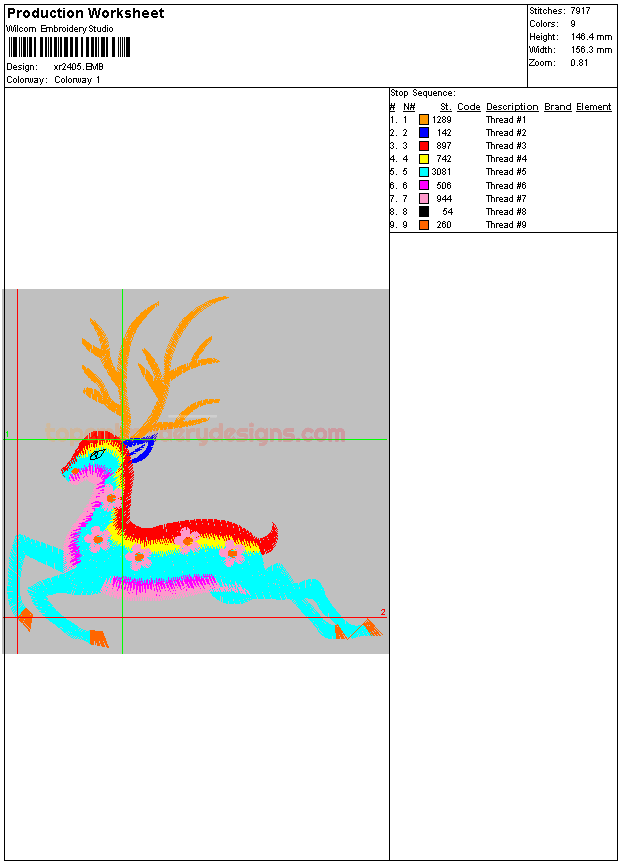
Task: Click the cyan Thread #5 swatch
Action: pyautogui.click(x=424, y=172)
